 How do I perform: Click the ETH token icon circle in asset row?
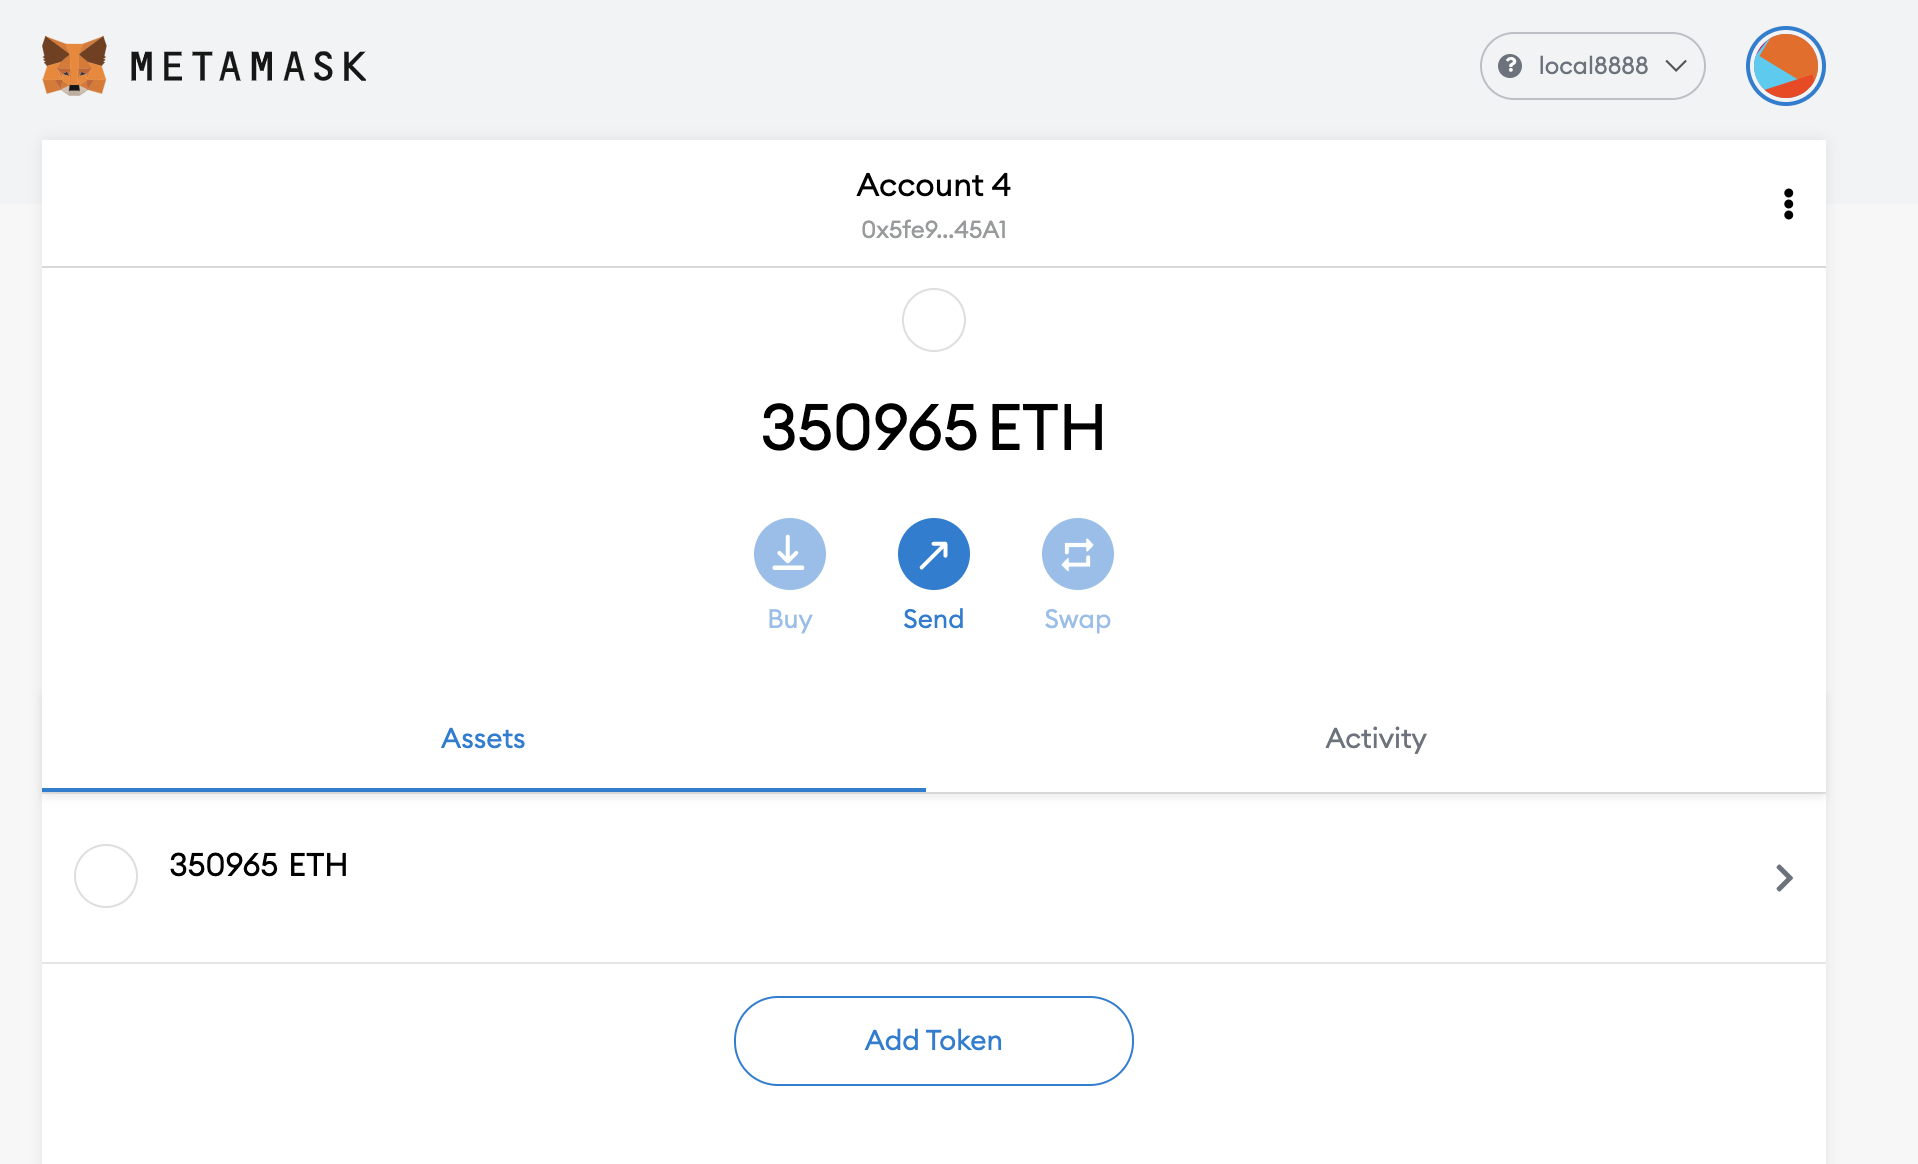coord(105,876)
